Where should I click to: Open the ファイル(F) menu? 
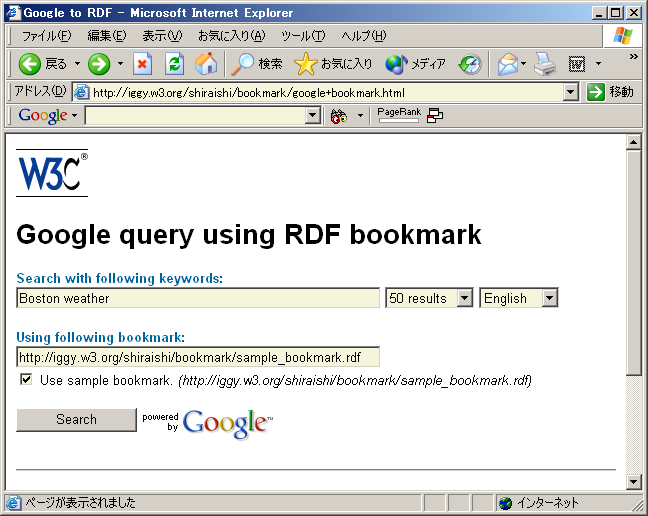click(46, 36)
